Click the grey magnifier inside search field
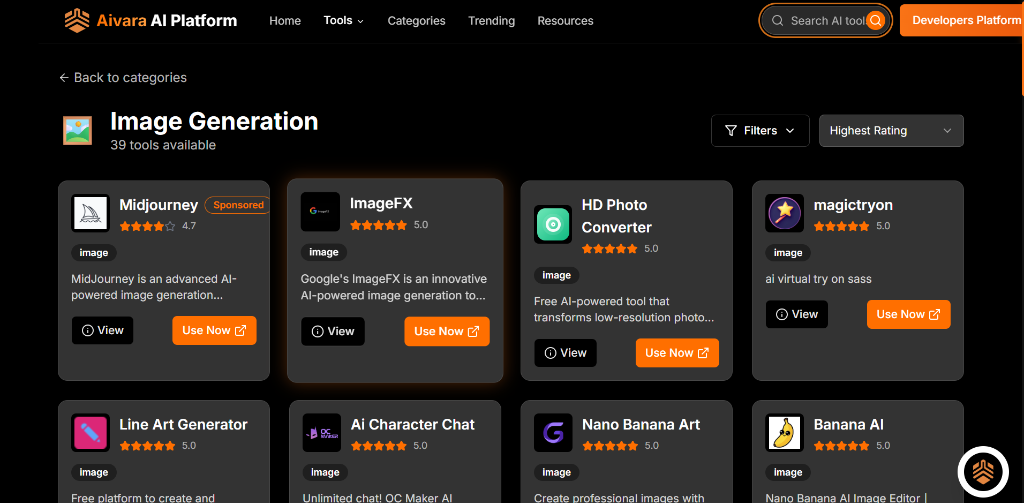This screenshot has width=1024, height=503. [777, 21]
